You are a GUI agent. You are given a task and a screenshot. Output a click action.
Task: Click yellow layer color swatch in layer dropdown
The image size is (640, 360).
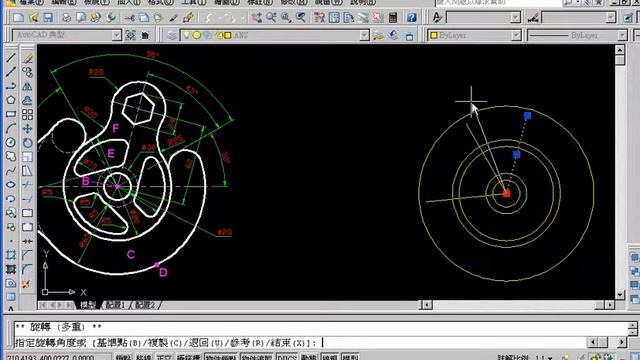[x=228, y=36]
